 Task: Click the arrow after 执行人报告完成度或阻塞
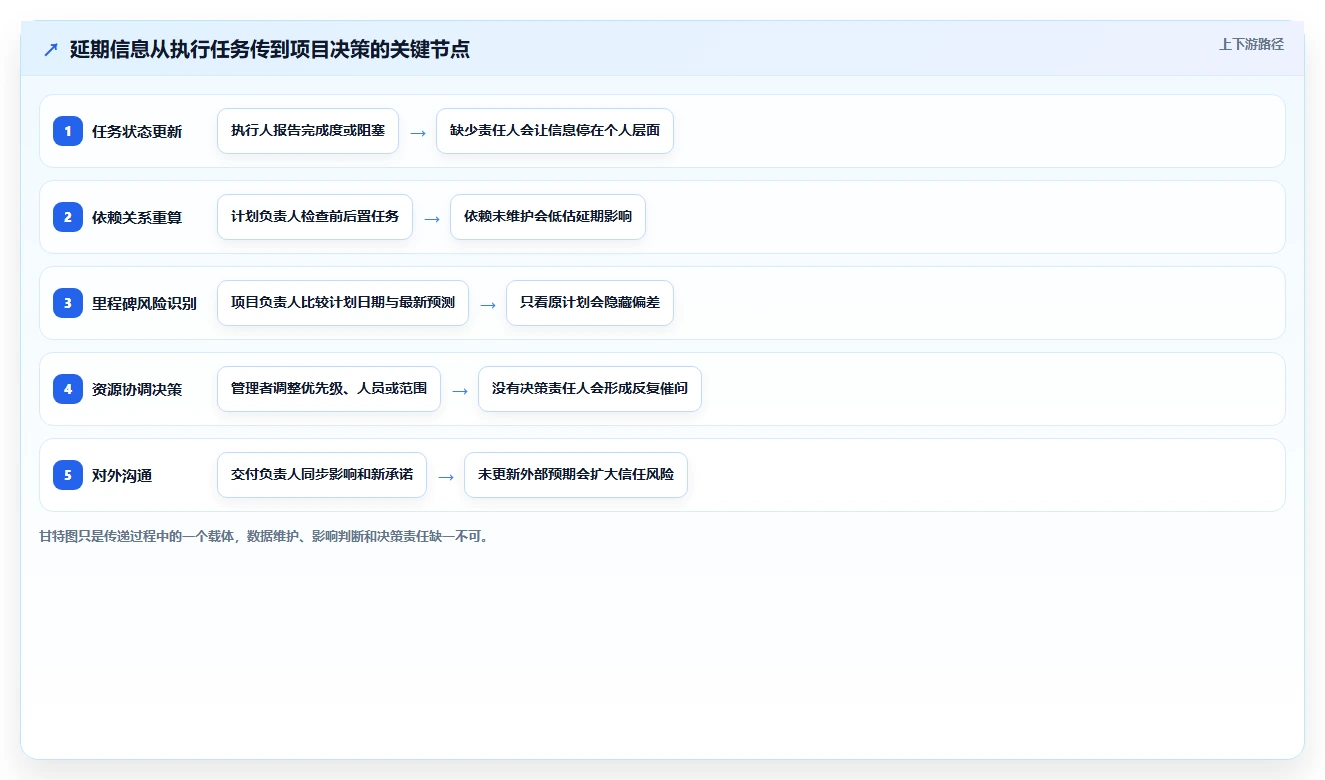pos(418,132)
